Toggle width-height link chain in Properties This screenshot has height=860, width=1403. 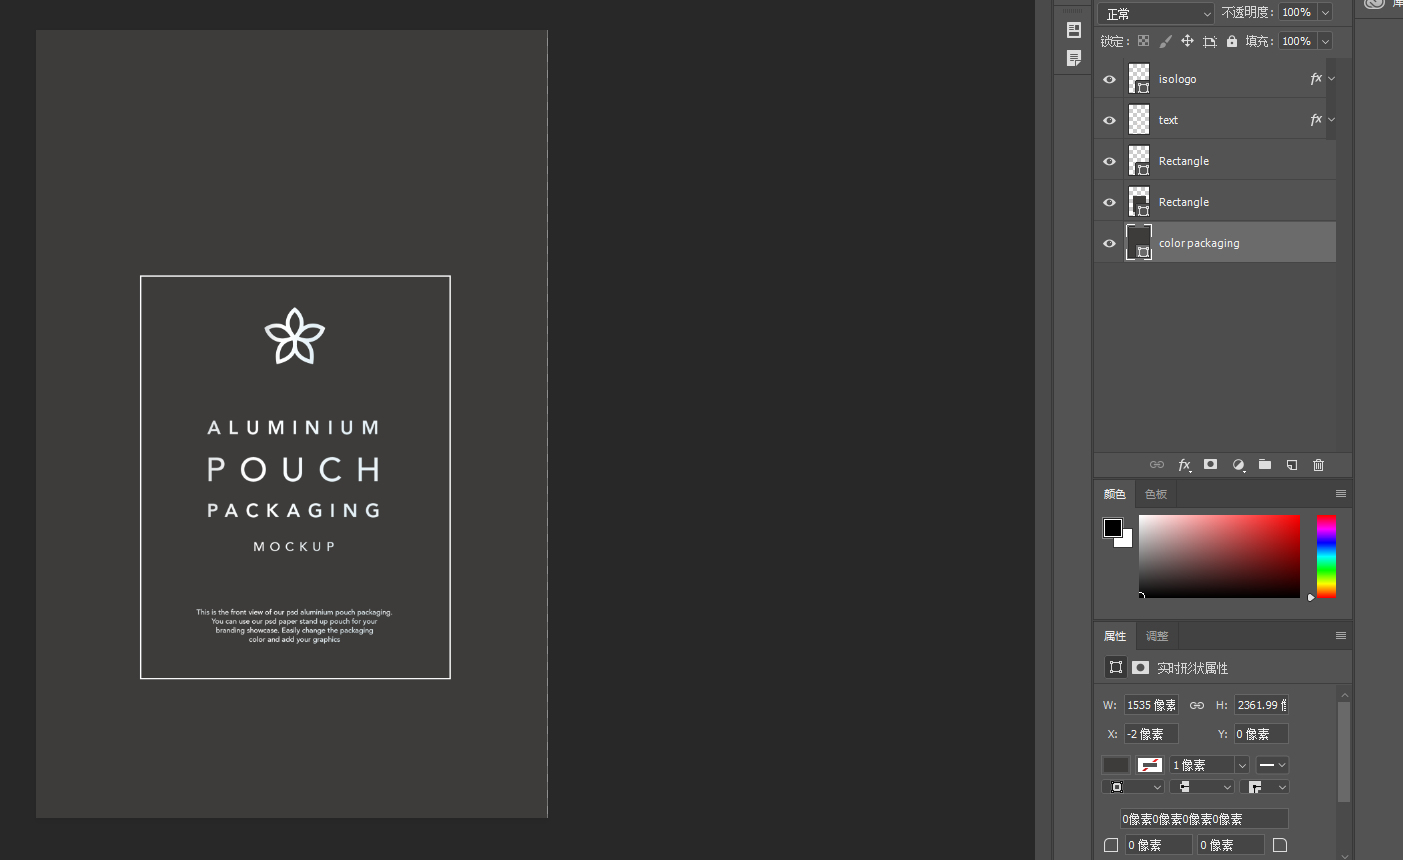(1196, 705)
